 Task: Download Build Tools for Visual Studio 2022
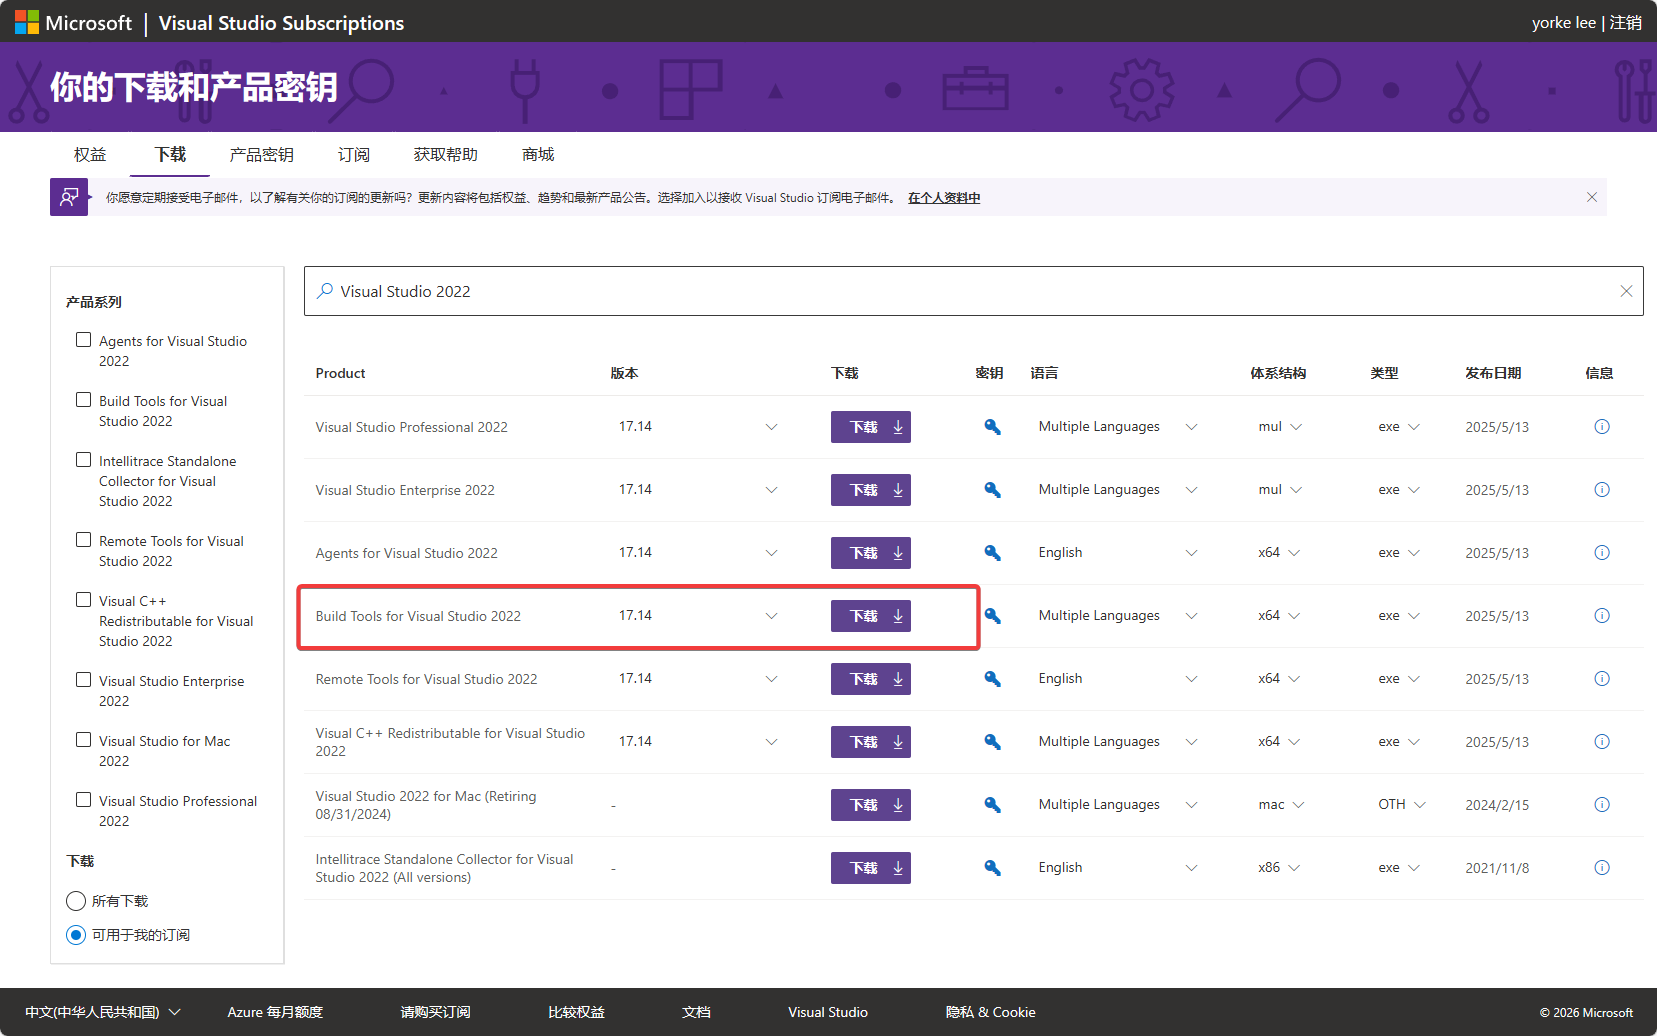coord(871,616)
